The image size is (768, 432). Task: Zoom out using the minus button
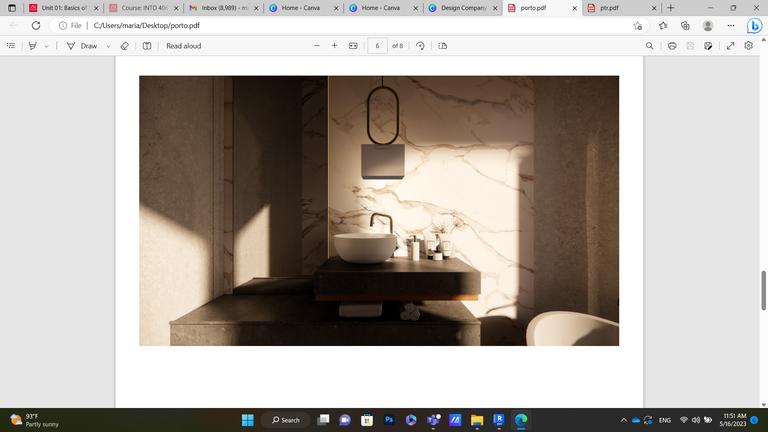[317, 46]
